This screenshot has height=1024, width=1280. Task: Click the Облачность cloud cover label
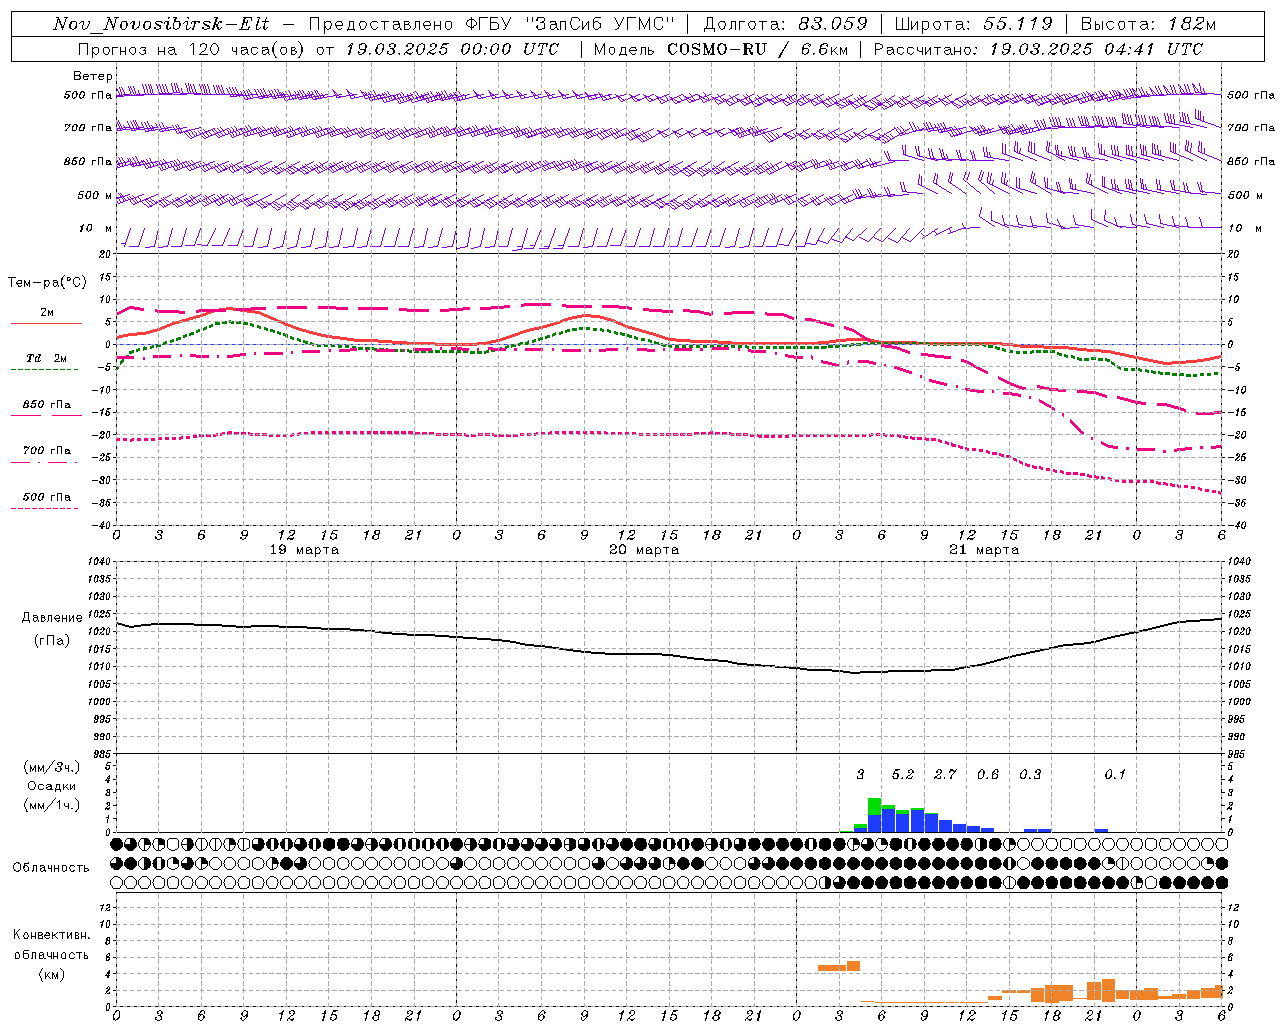pos(51,868)
